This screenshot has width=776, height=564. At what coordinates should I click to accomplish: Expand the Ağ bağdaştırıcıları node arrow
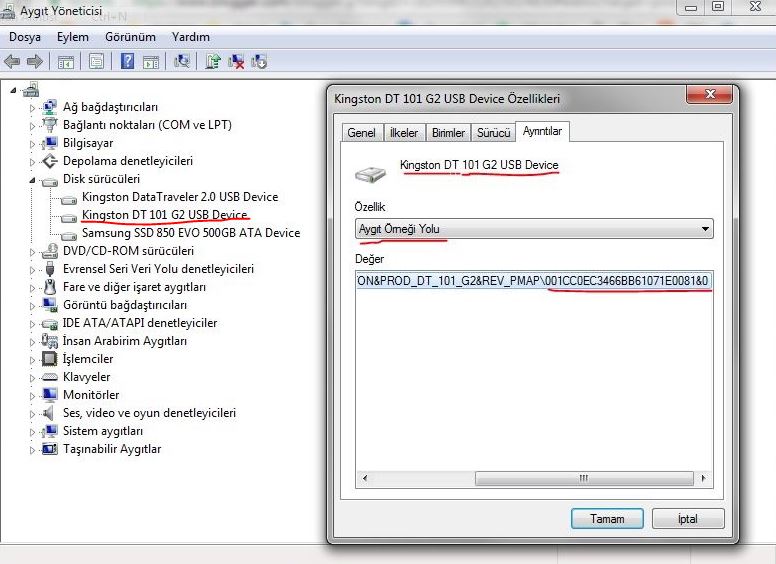(32, 108)
